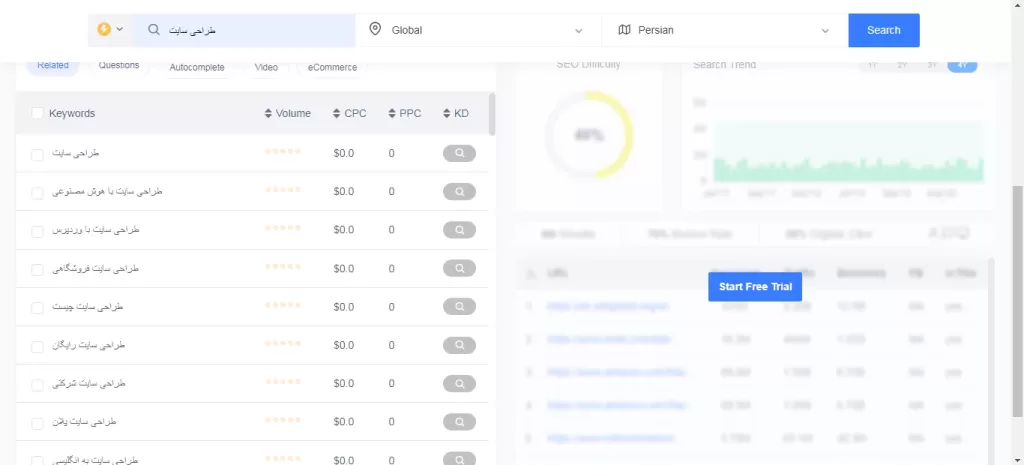Switch to the Questions tab

(x=119, y=66)
